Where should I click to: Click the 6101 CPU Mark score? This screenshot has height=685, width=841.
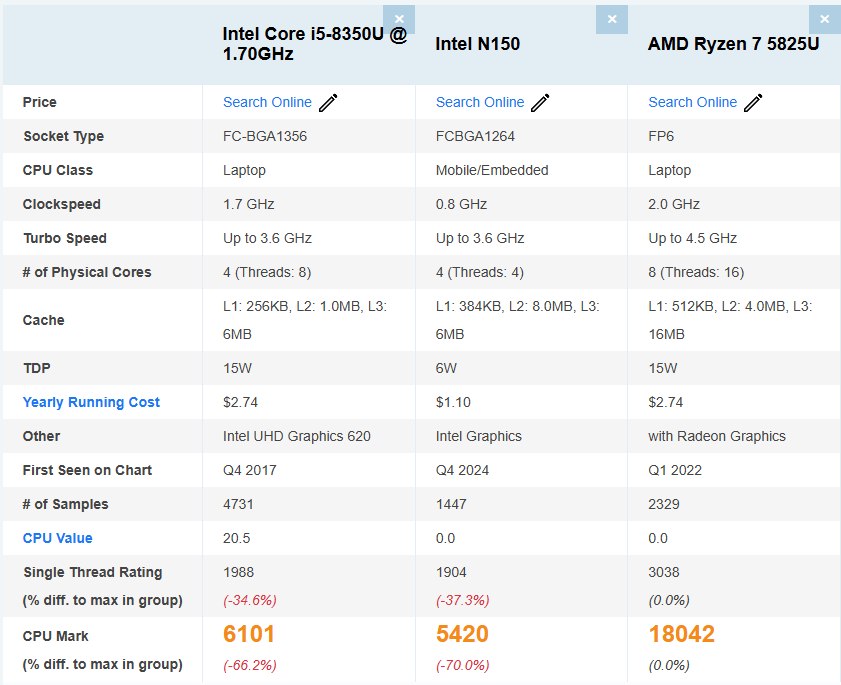tap(249, 634)
